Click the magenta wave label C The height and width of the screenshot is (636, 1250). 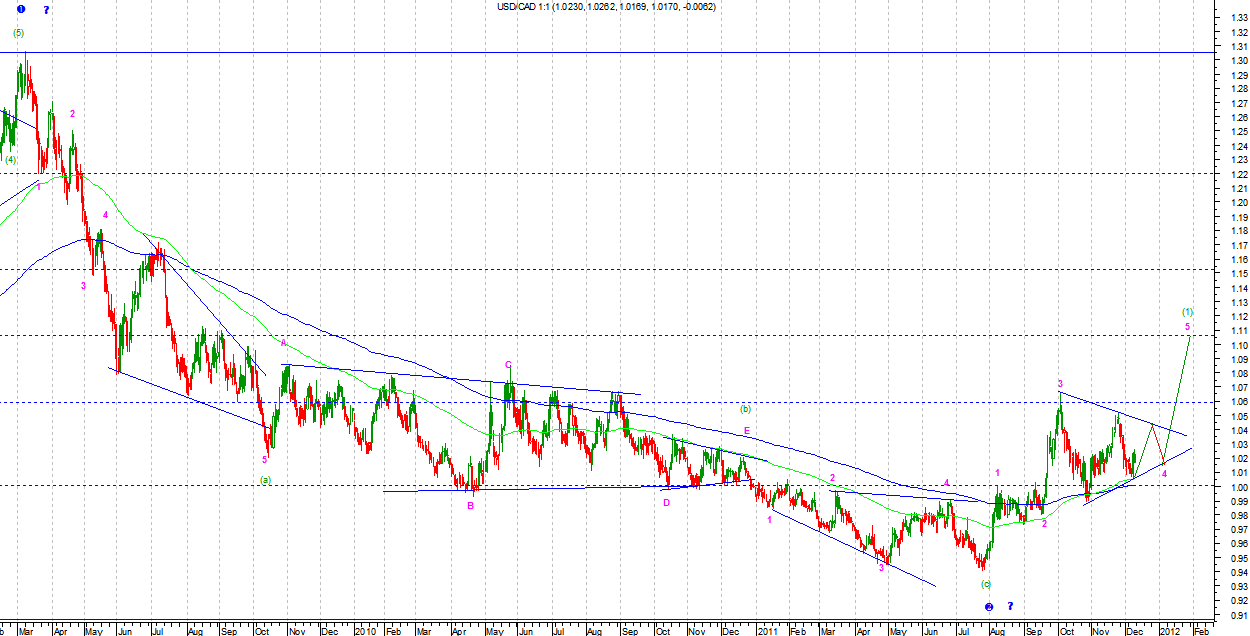click(508, 364)
